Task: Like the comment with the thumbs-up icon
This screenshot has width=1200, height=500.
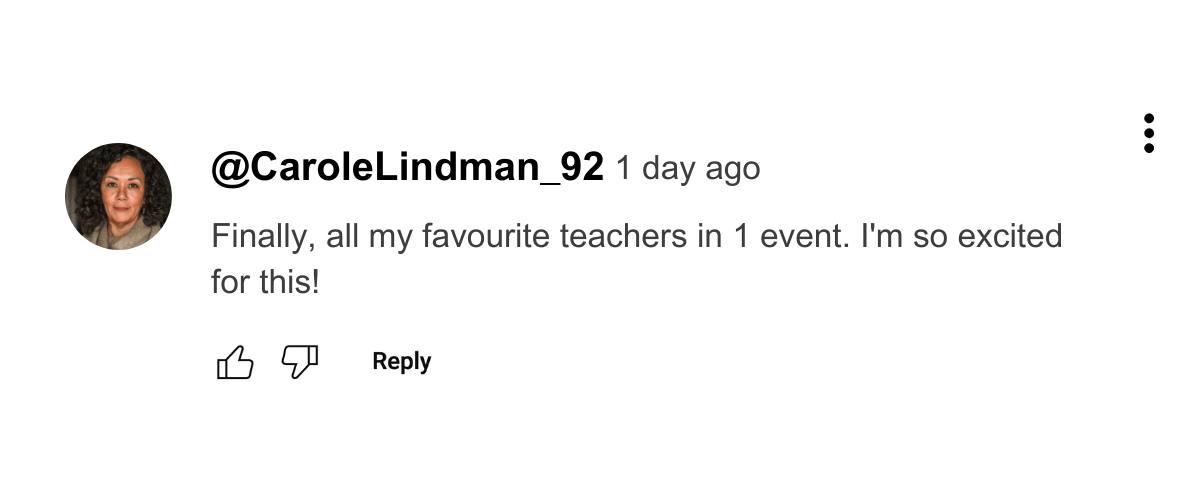Action: pyautogui.click(x=235, y=362)
